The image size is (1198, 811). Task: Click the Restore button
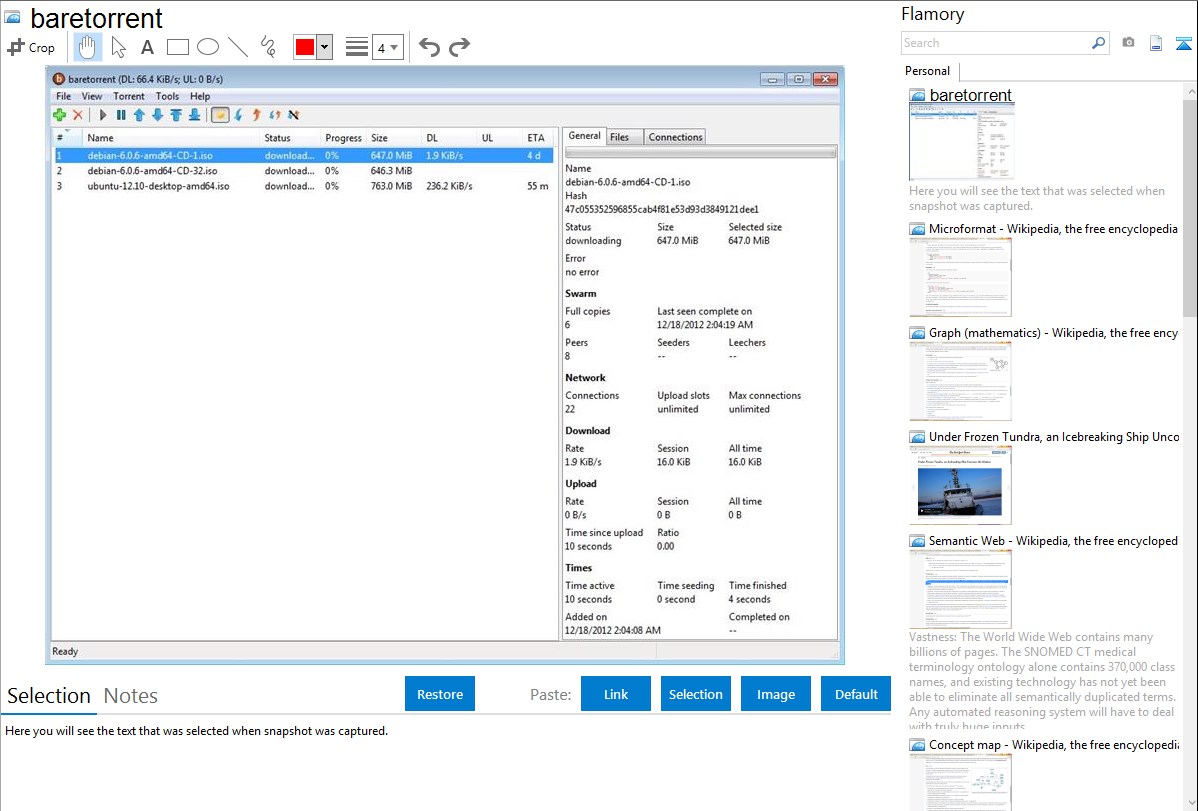click(440, 694)
